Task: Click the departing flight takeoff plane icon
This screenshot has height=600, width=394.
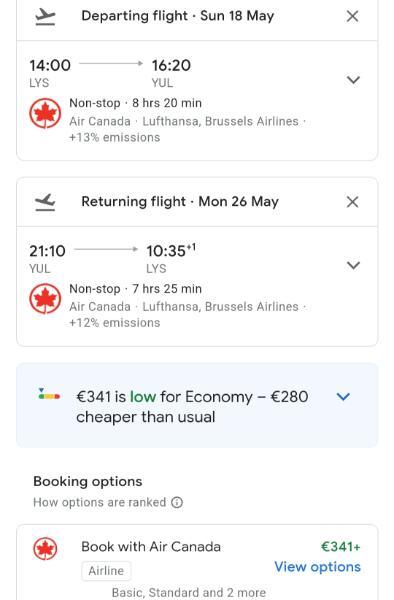Action: (45, 16)
